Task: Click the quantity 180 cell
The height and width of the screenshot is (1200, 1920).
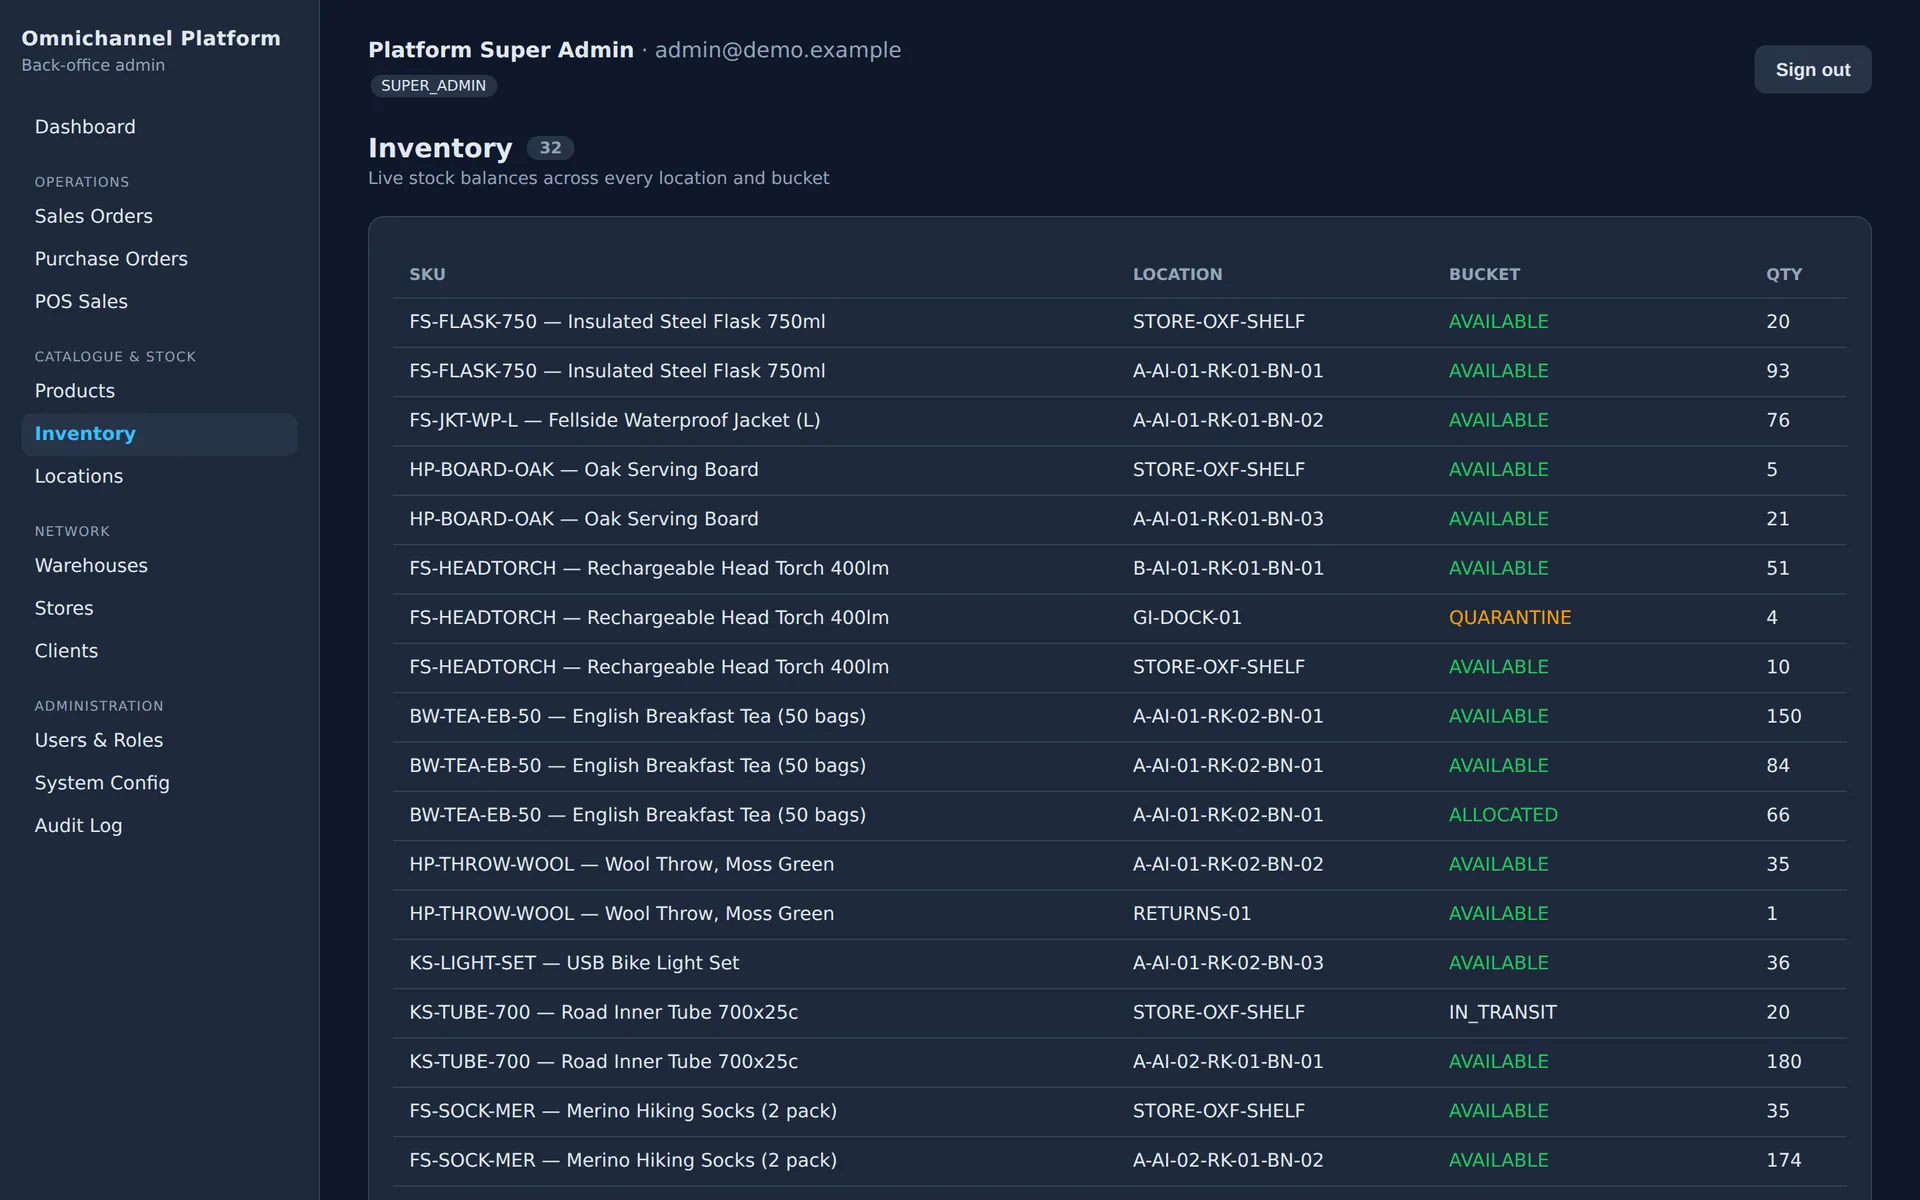Action: 1783,1062
